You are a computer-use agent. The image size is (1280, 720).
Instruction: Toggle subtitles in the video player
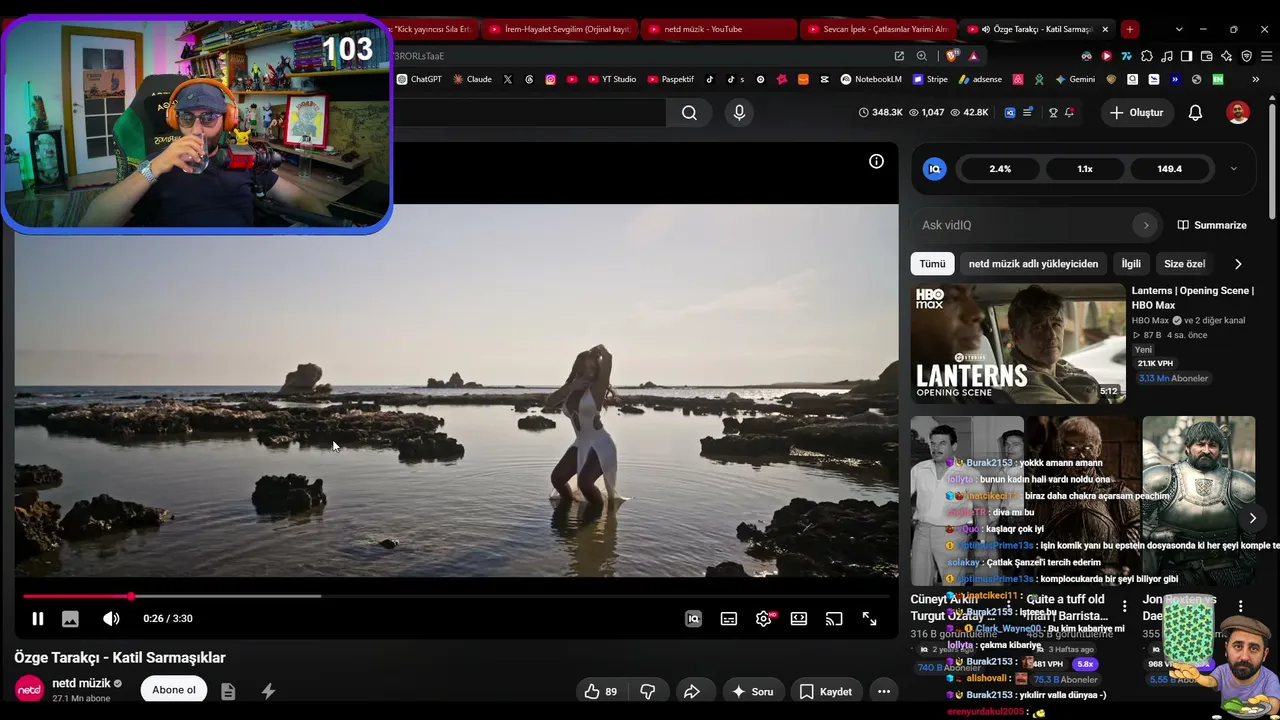[x=729, y=619]
